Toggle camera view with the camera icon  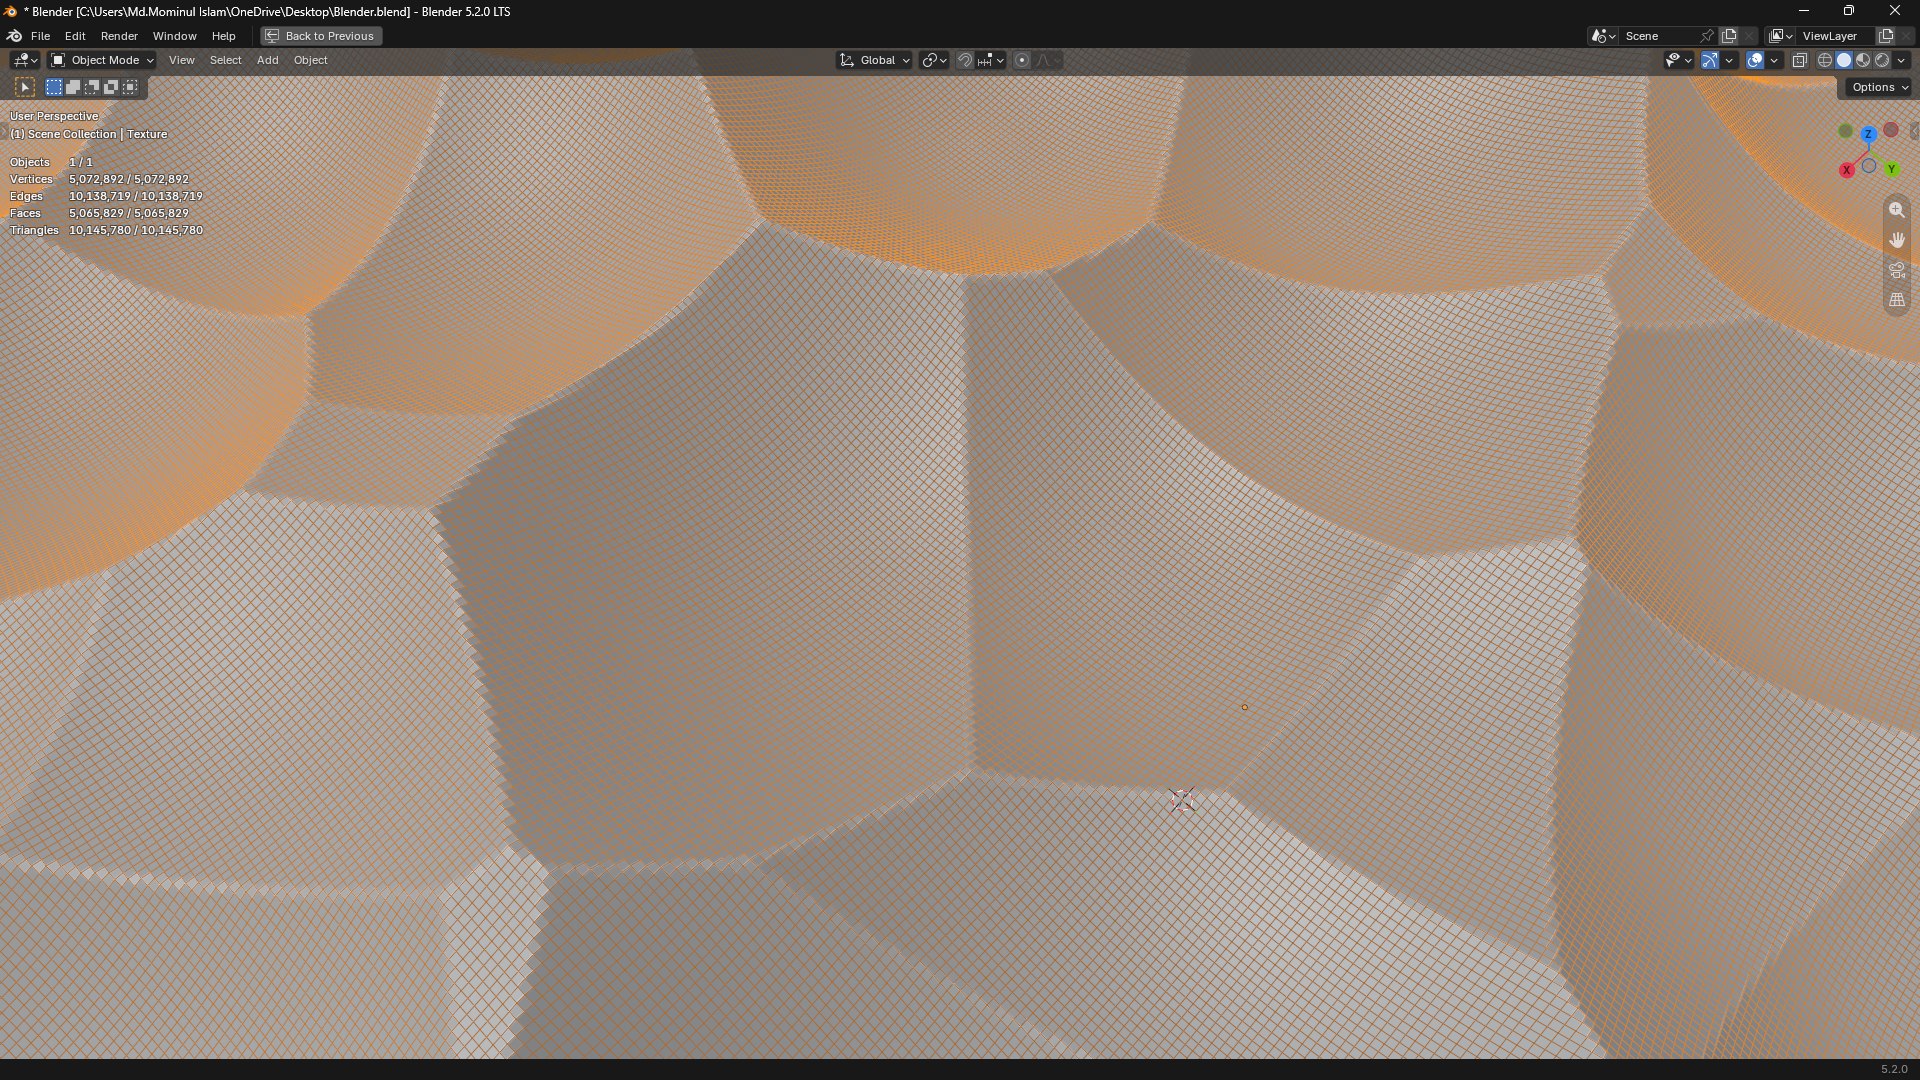click(1897, 270)
